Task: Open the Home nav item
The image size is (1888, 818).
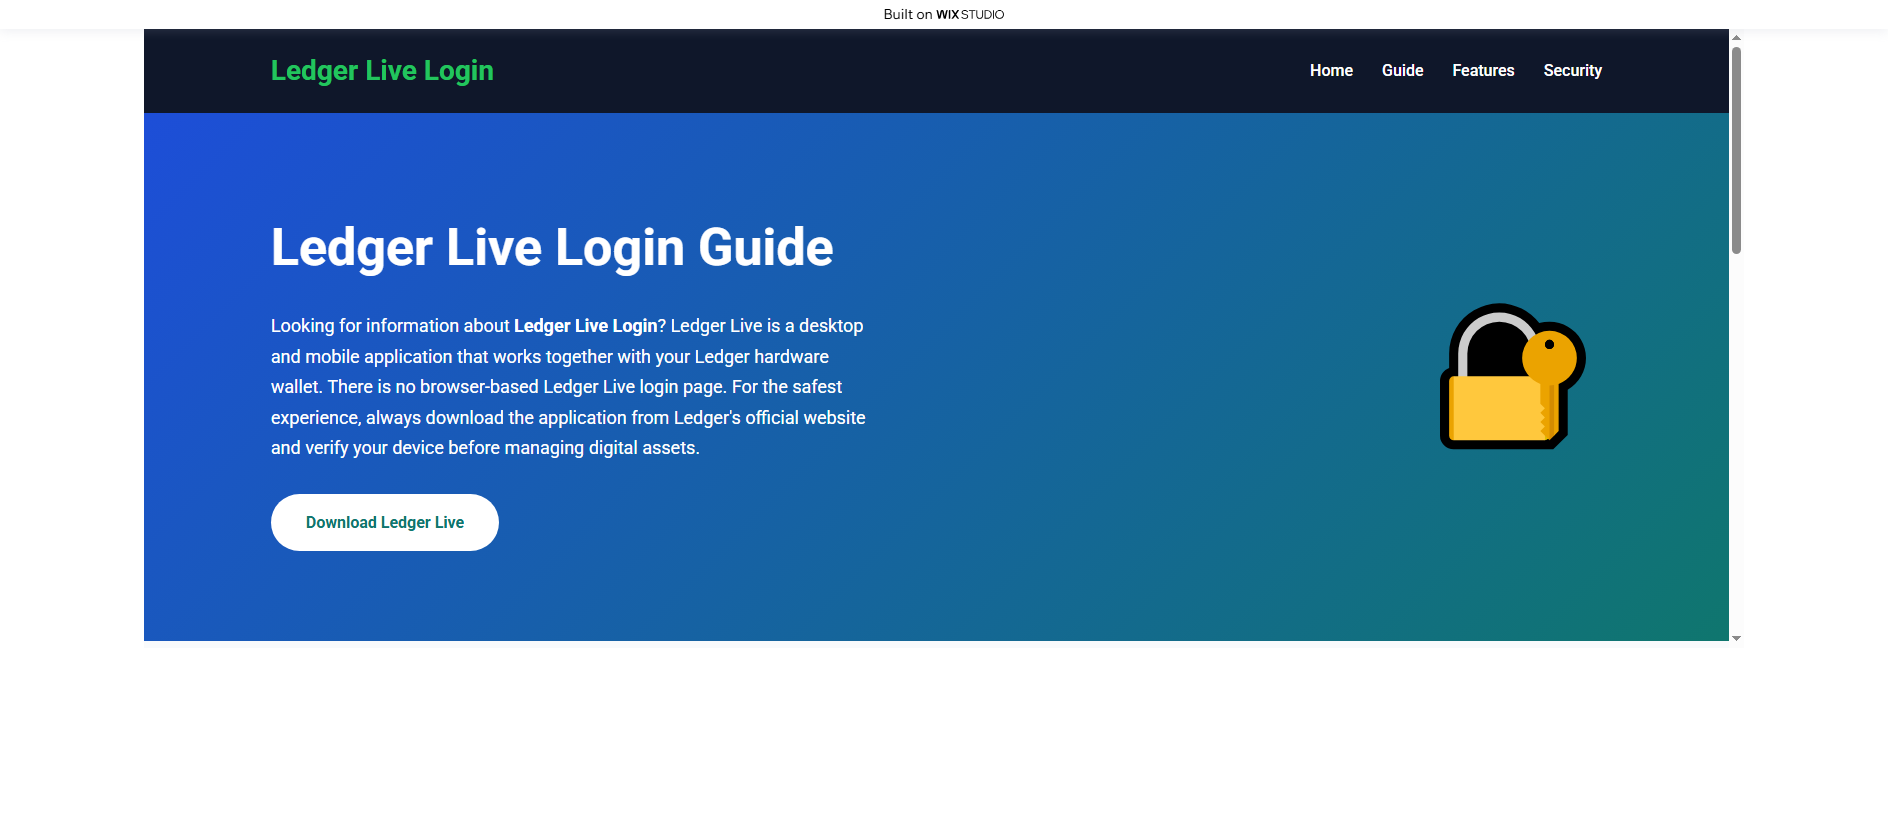Action: pos(1331,71)
